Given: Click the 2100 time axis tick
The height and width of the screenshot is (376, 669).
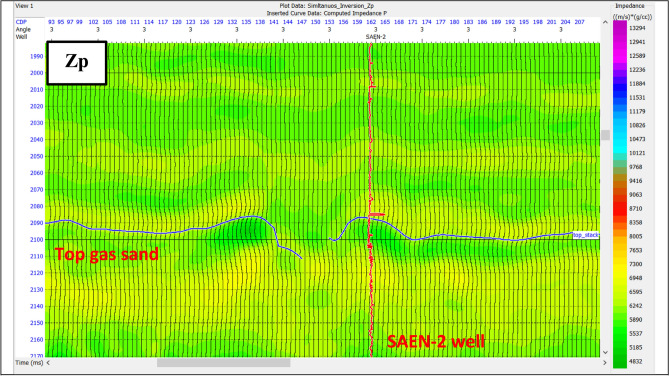Looking at the screenshot, I should tap(37, 239).
